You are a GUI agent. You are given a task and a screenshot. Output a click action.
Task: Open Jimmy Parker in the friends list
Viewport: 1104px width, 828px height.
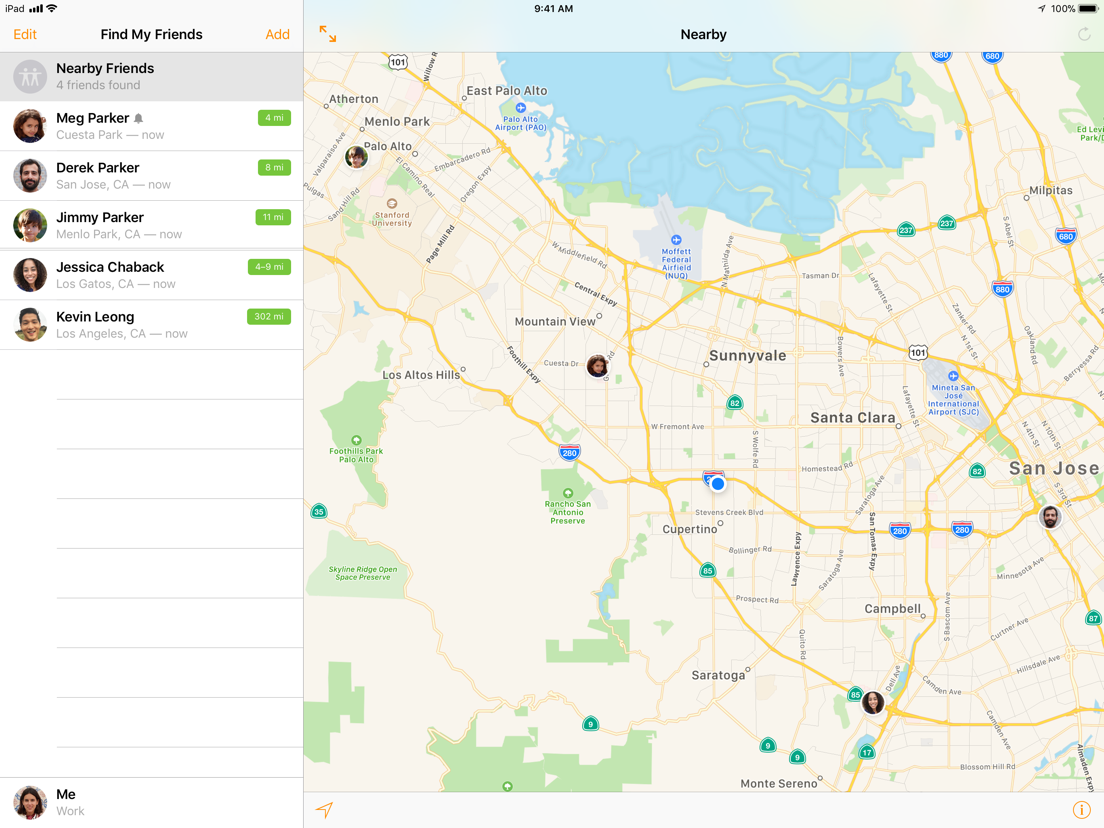pos(151,225)
